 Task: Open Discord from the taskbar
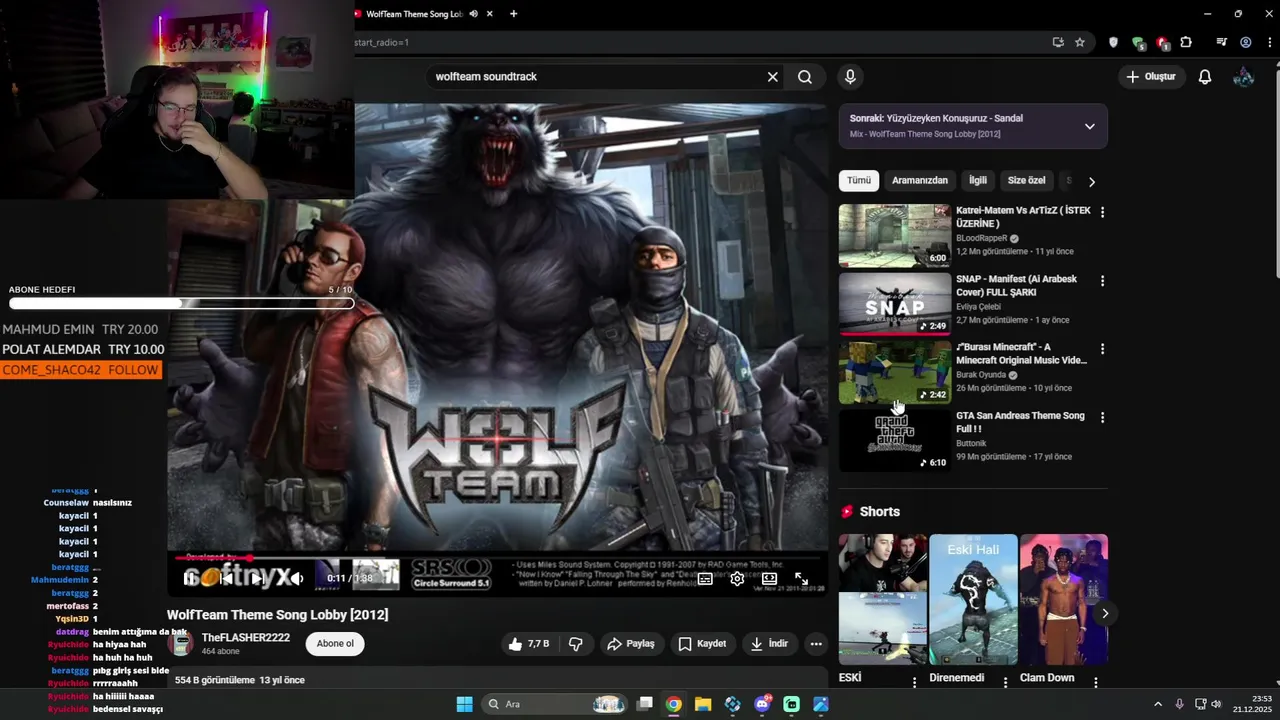click(762, 704)
